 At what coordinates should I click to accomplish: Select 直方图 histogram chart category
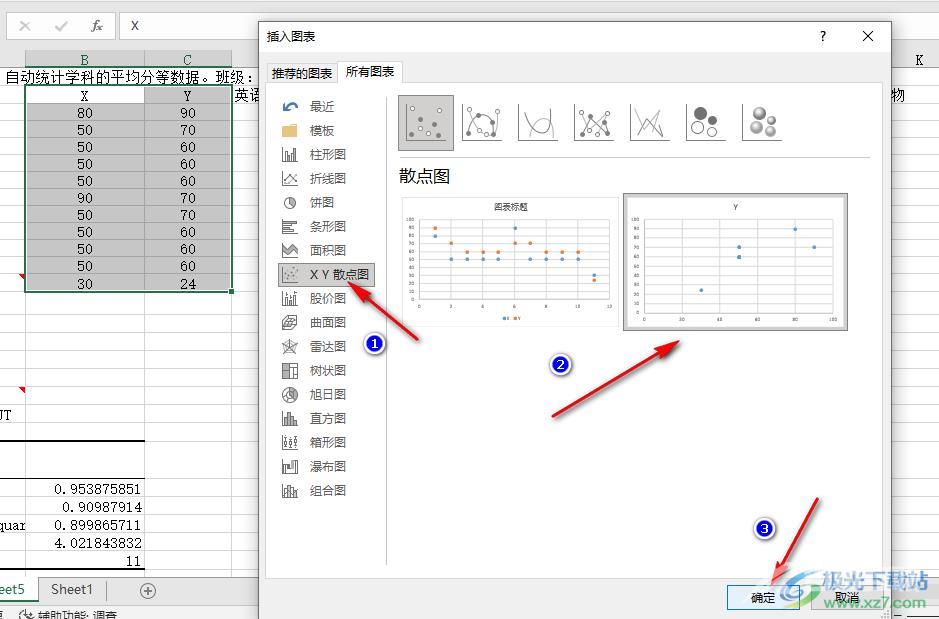[x=327, y=418]
